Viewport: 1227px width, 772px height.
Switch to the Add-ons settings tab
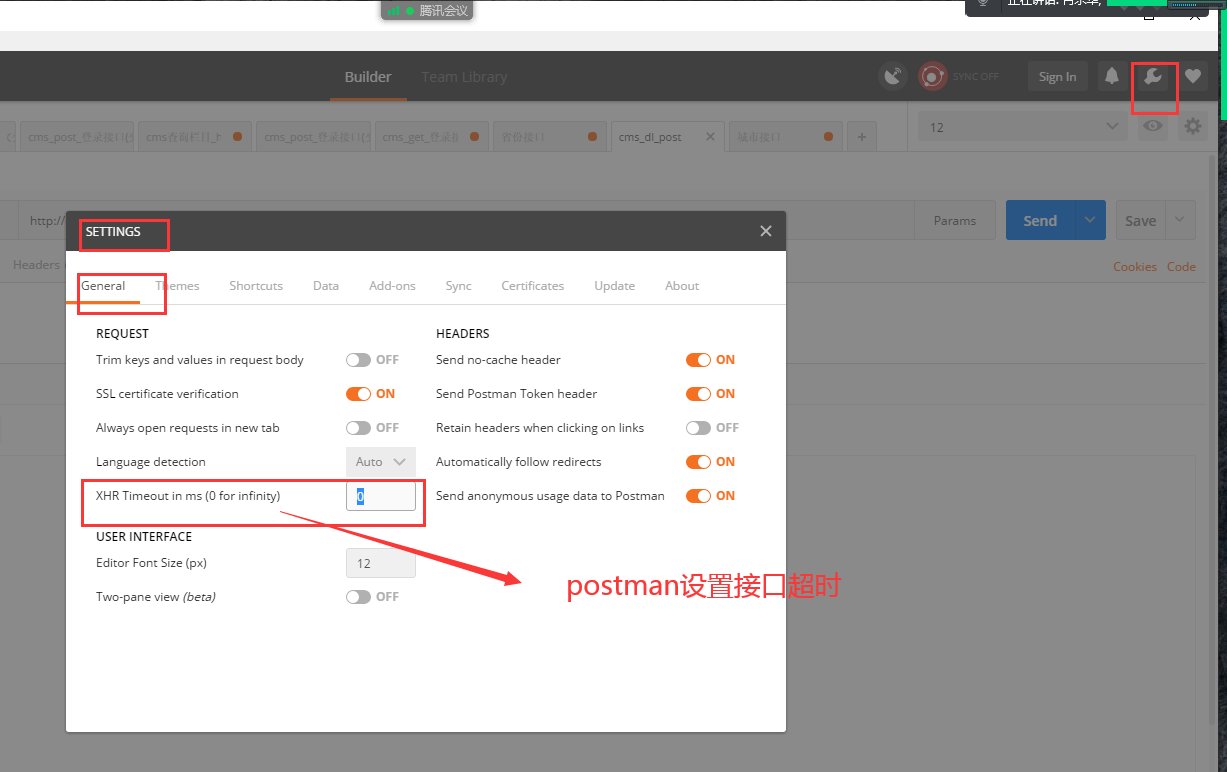point(392,286)
